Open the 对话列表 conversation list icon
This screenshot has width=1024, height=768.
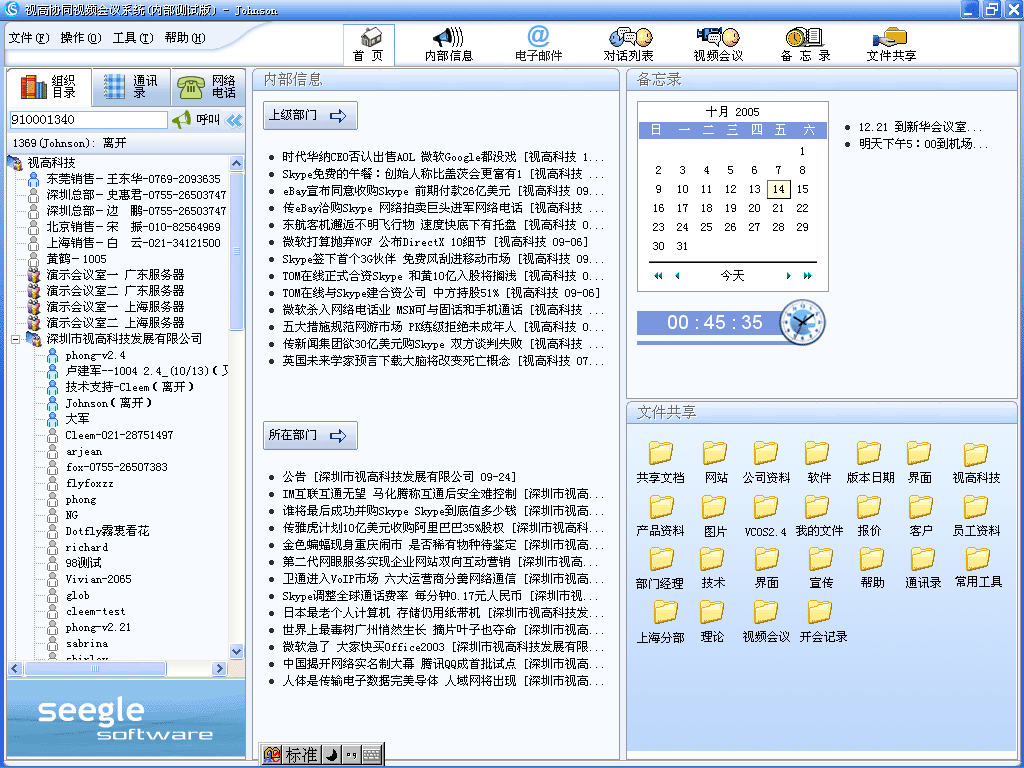(x=629, y=44)
